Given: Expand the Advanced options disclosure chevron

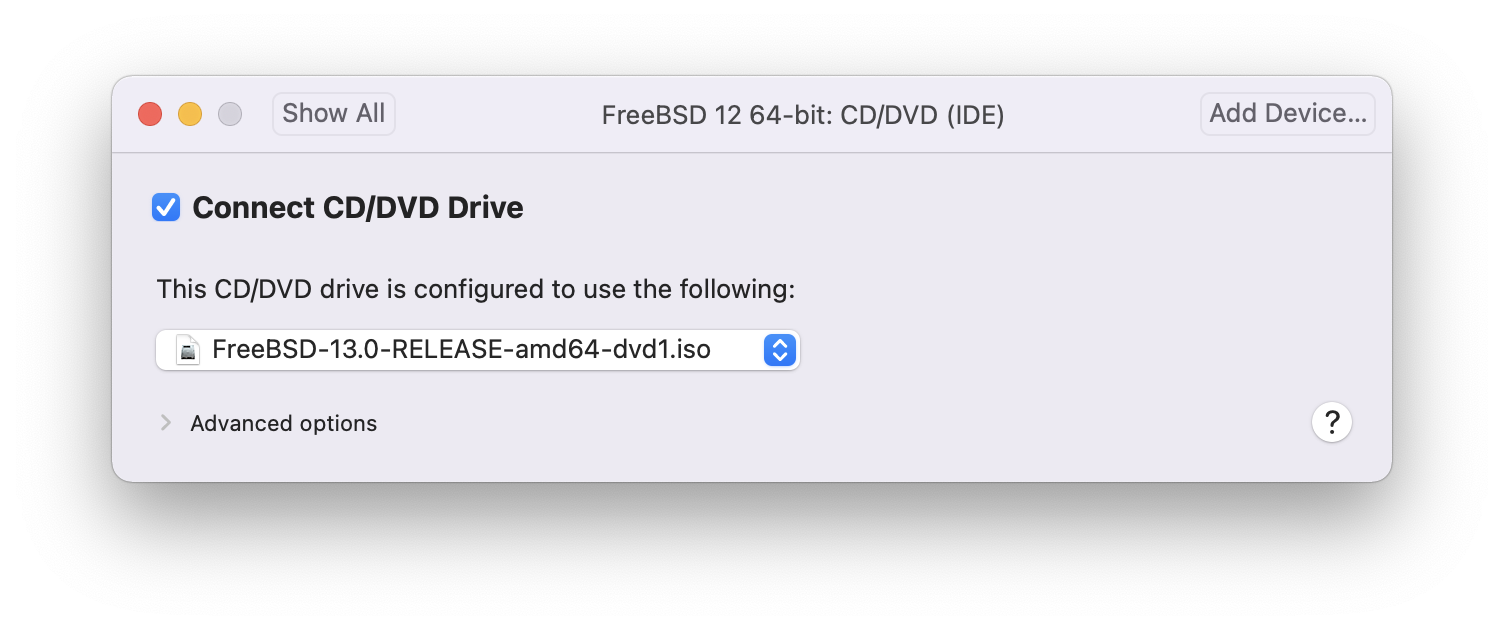Looking at the screenshot, I should coord(166,423).
